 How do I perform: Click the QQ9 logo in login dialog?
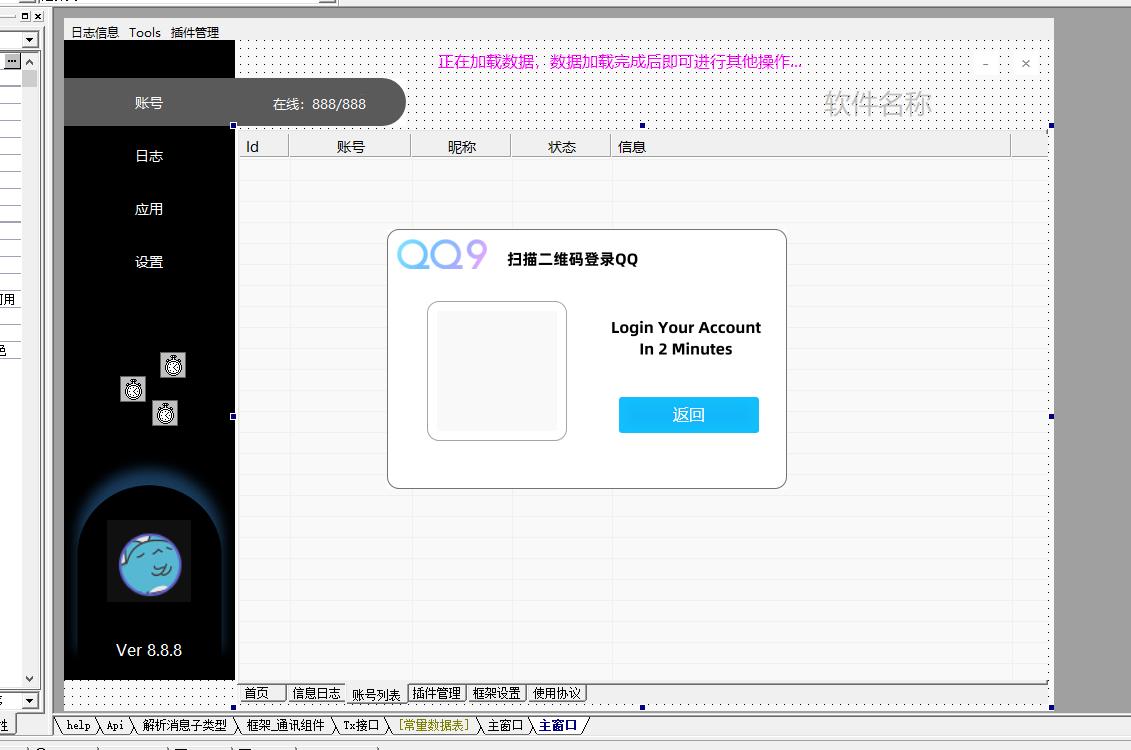click(x=442, y=255)
